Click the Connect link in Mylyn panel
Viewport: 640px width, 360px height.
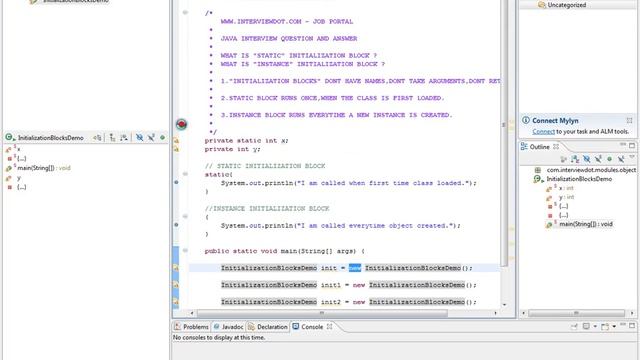543,131
